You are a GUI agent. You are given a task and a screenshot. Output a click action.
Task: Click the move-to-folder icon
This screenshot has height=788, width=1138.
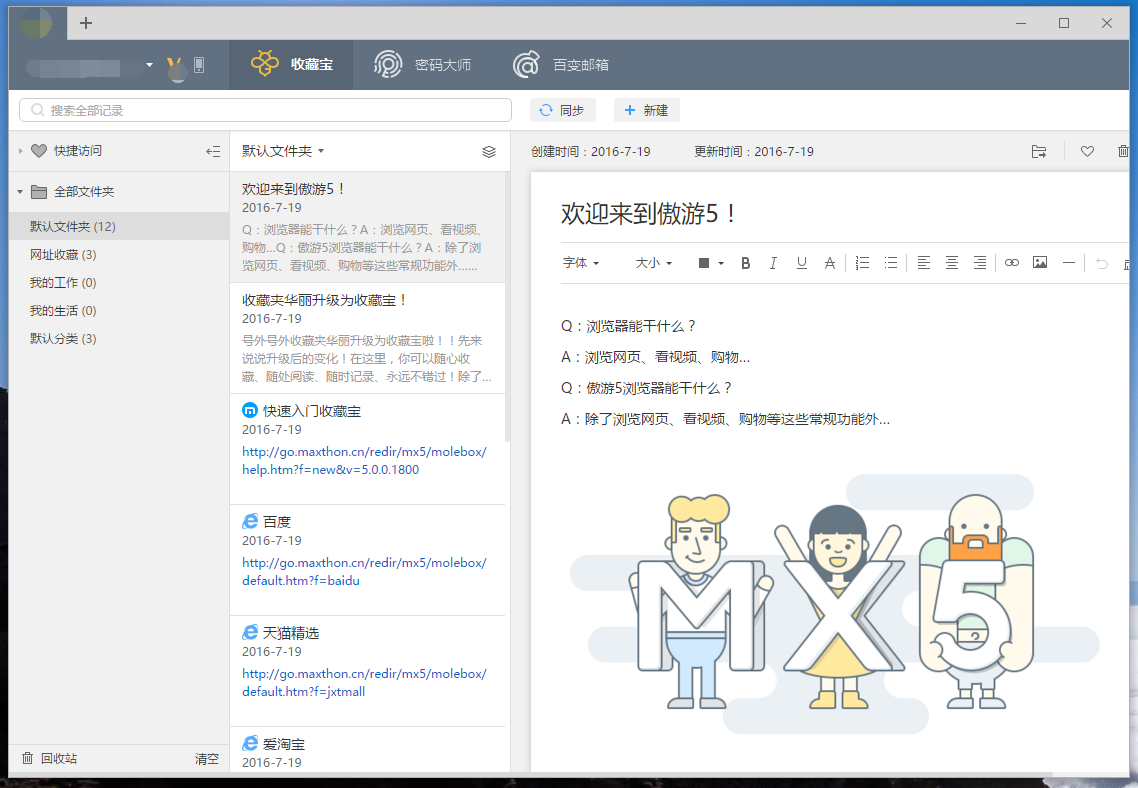1039,152
